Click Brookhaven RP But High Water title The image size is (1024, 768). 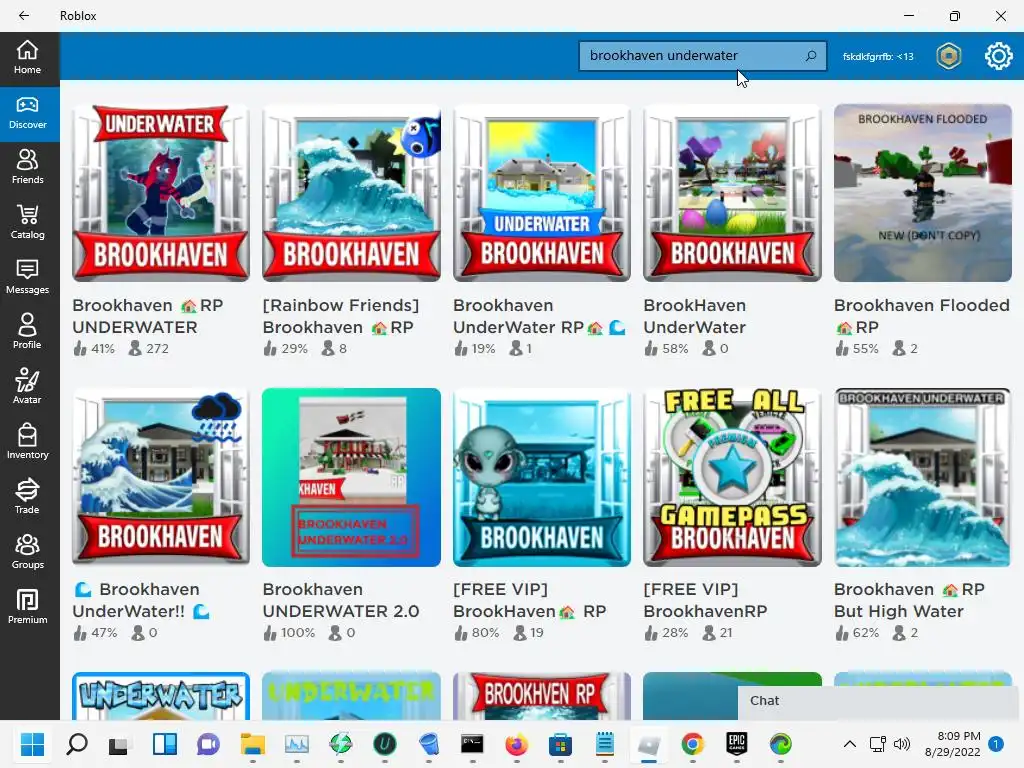click(x=909, y=600)
